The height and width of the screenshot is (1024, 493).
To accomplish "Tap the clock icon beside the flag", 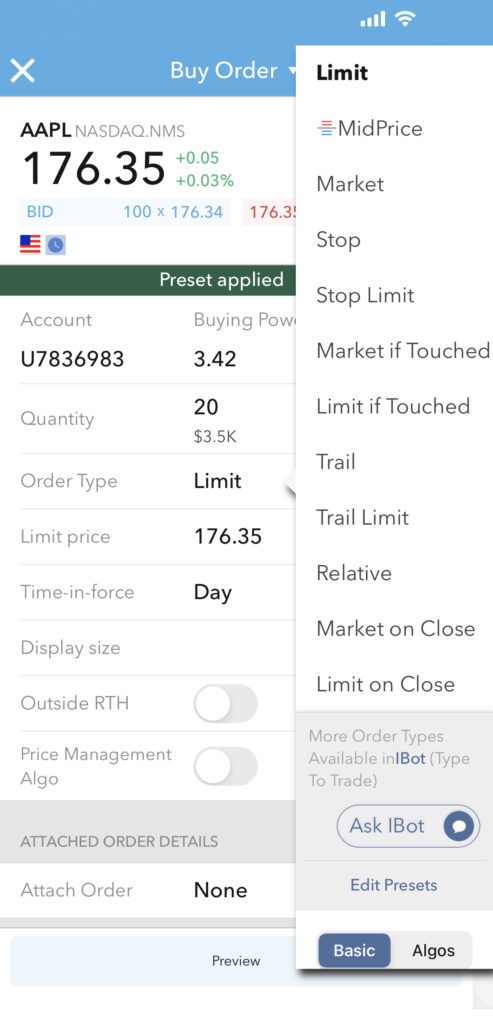I will [x=56, y=245].
